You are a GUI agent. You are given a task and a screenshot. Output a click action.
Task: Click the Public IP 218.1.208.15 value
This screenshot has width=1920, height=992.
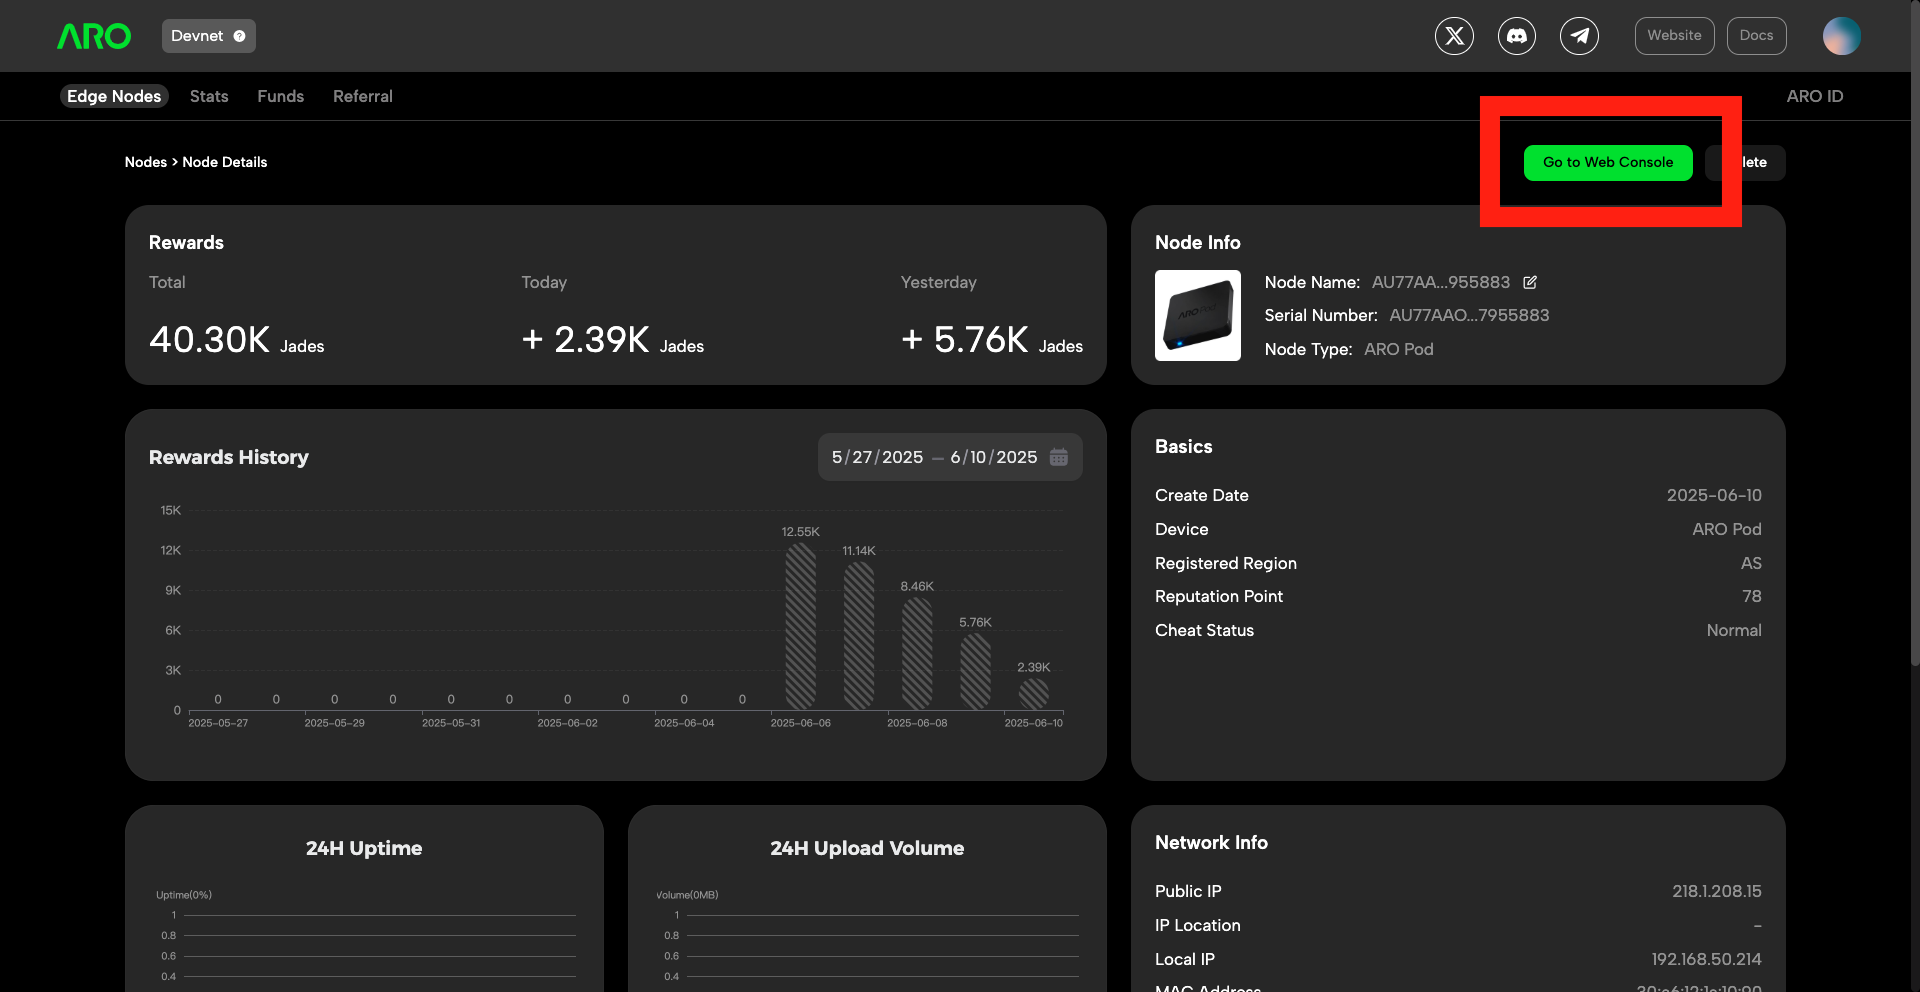point(1717,891)
